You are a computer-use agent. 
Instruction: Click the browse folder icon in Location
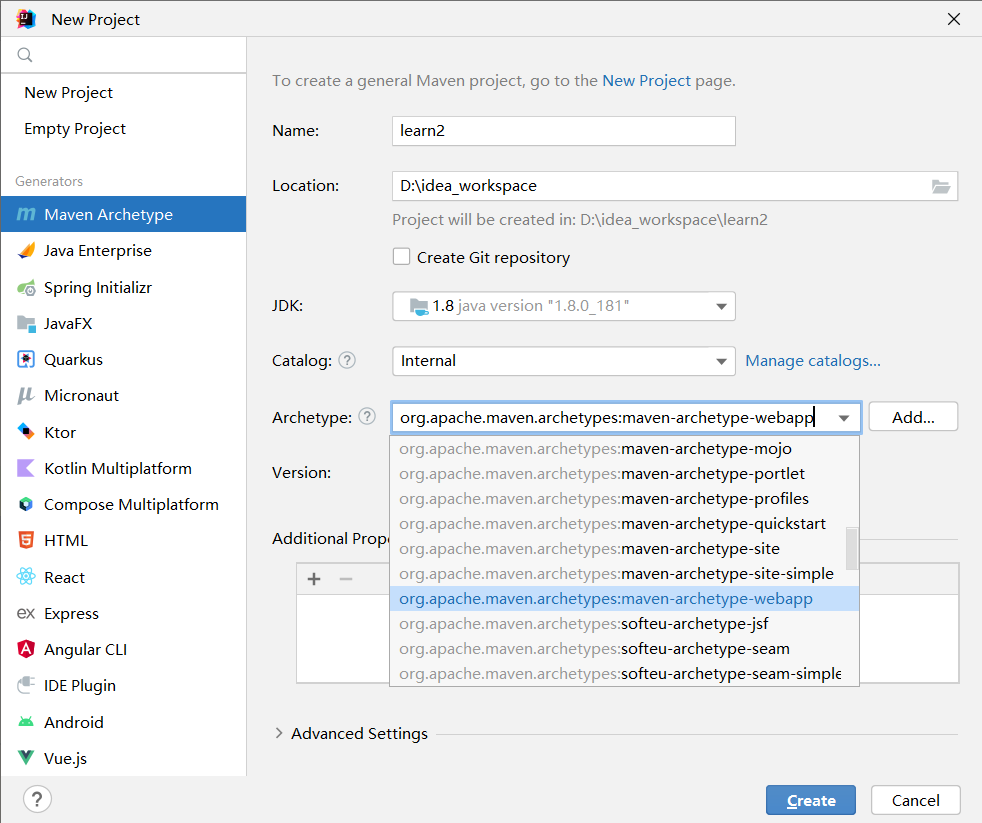pos(940,186)
